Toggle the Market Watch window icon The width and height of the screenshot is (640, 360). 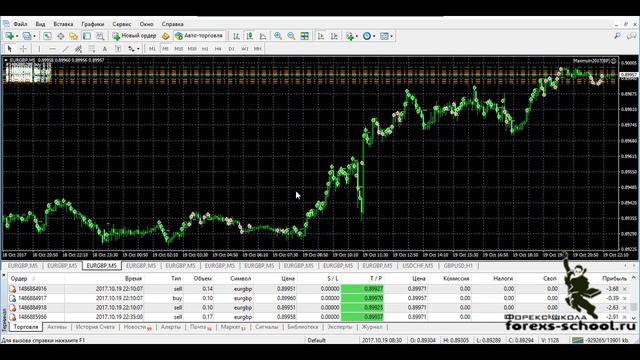(x=47, y=36)
